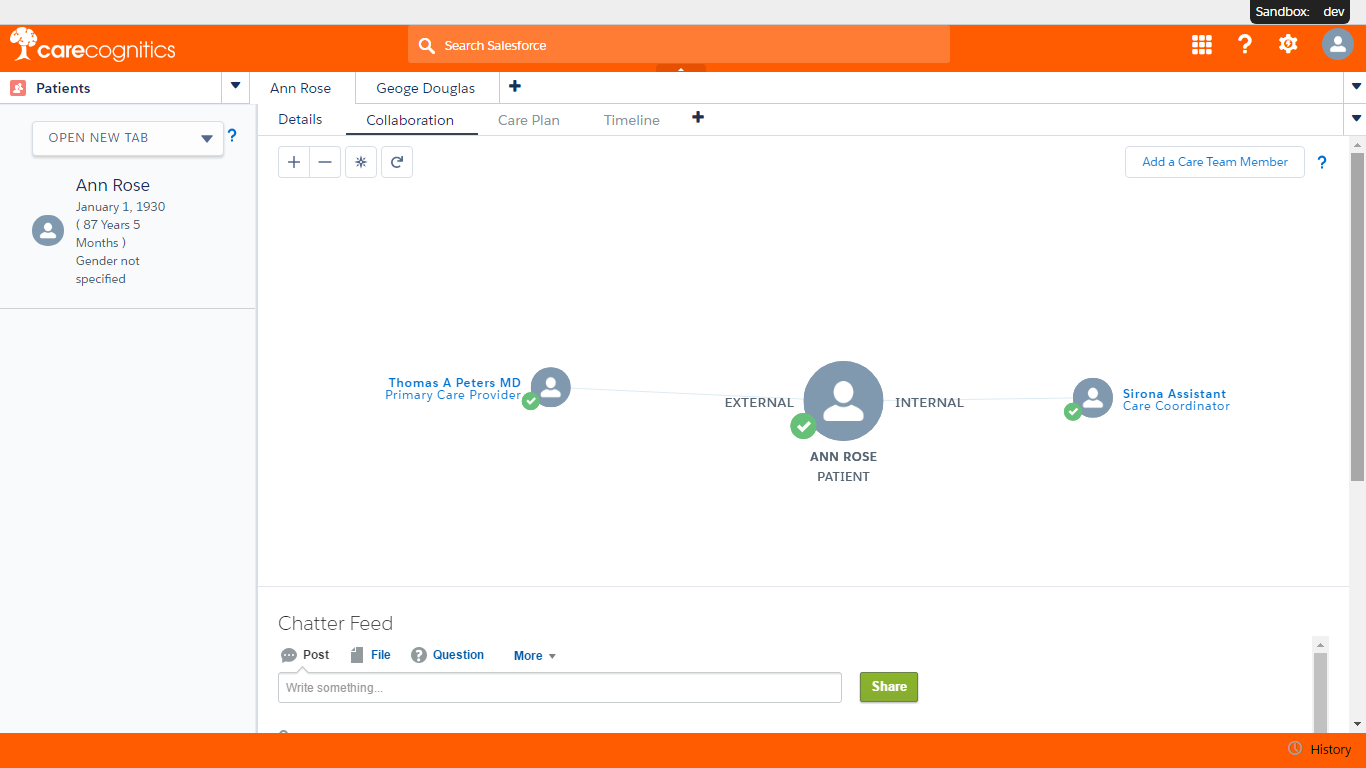Image resolution: width=1366 pixels, height=768 pixels.
Task: Click Add a Care Team Member button
Action: (x=1214, y=162)
